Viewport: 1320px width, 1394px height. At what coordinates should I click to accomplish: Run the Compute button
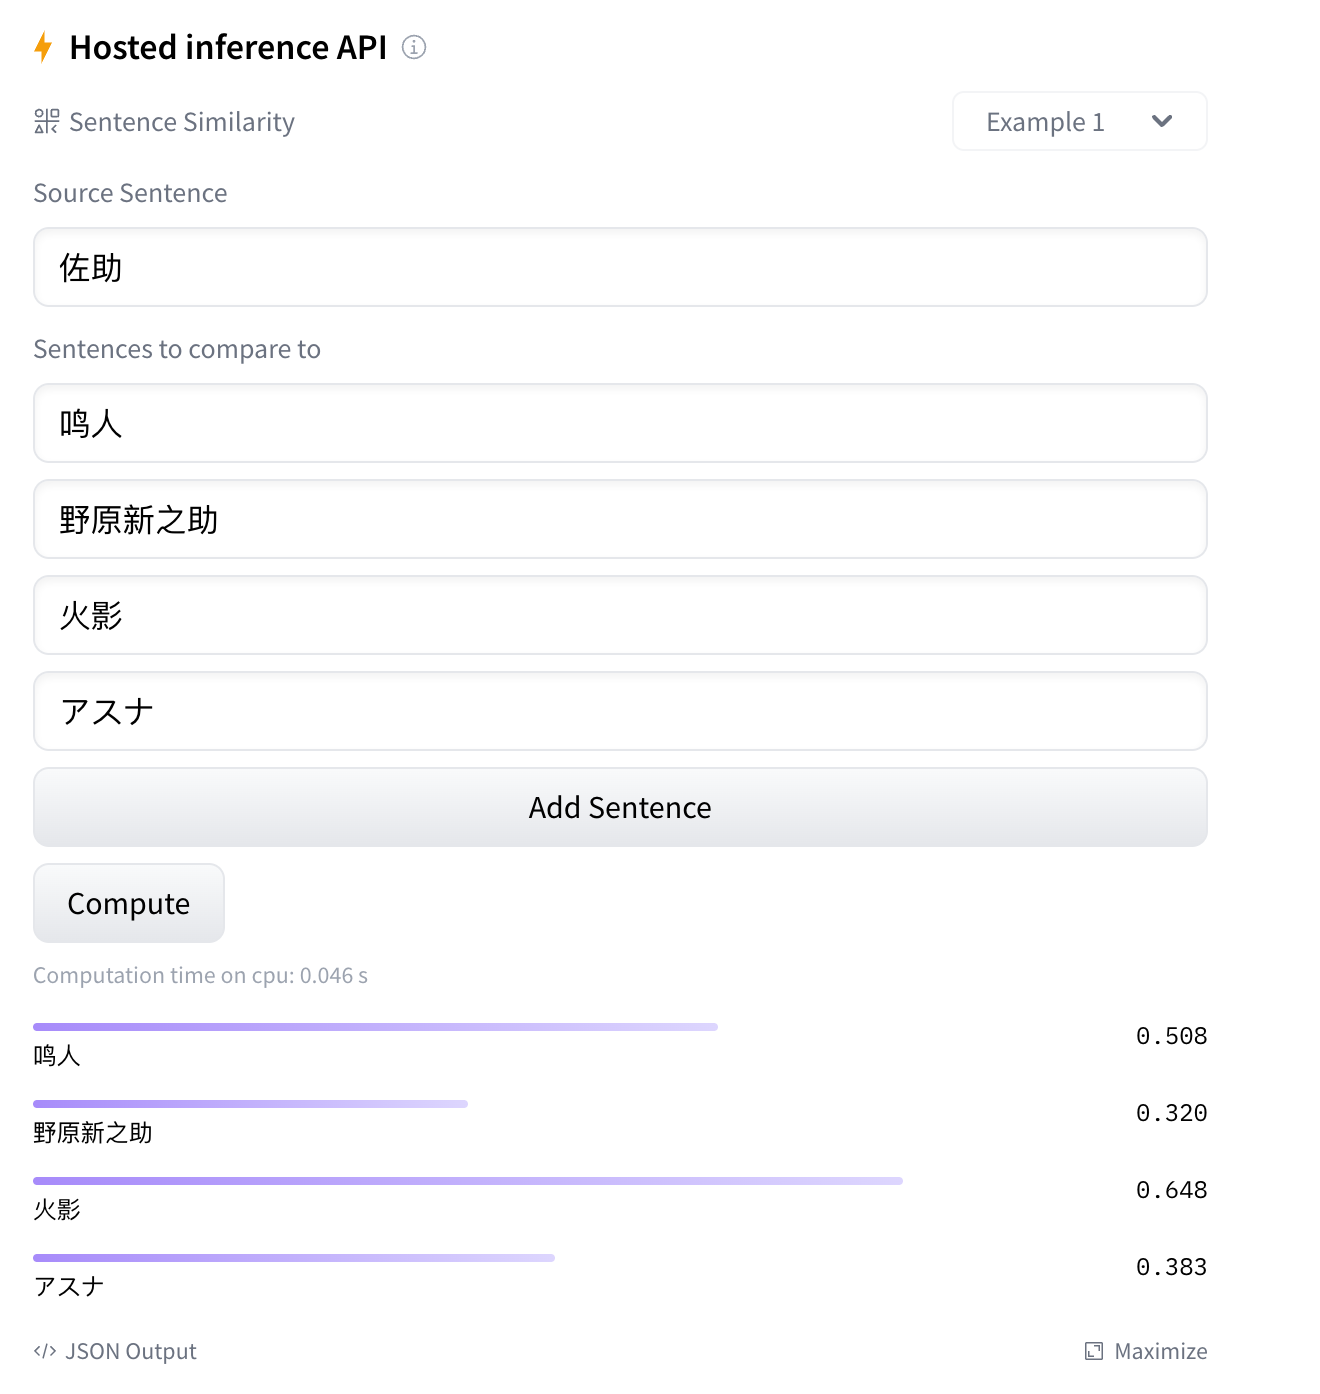(x=129, y=903)
